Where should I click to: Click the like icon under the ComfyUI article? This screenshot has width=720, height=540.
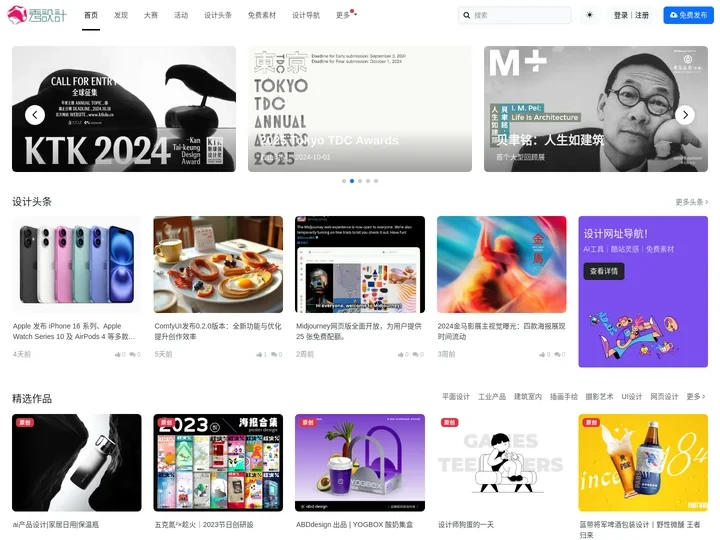pos(259,354)
